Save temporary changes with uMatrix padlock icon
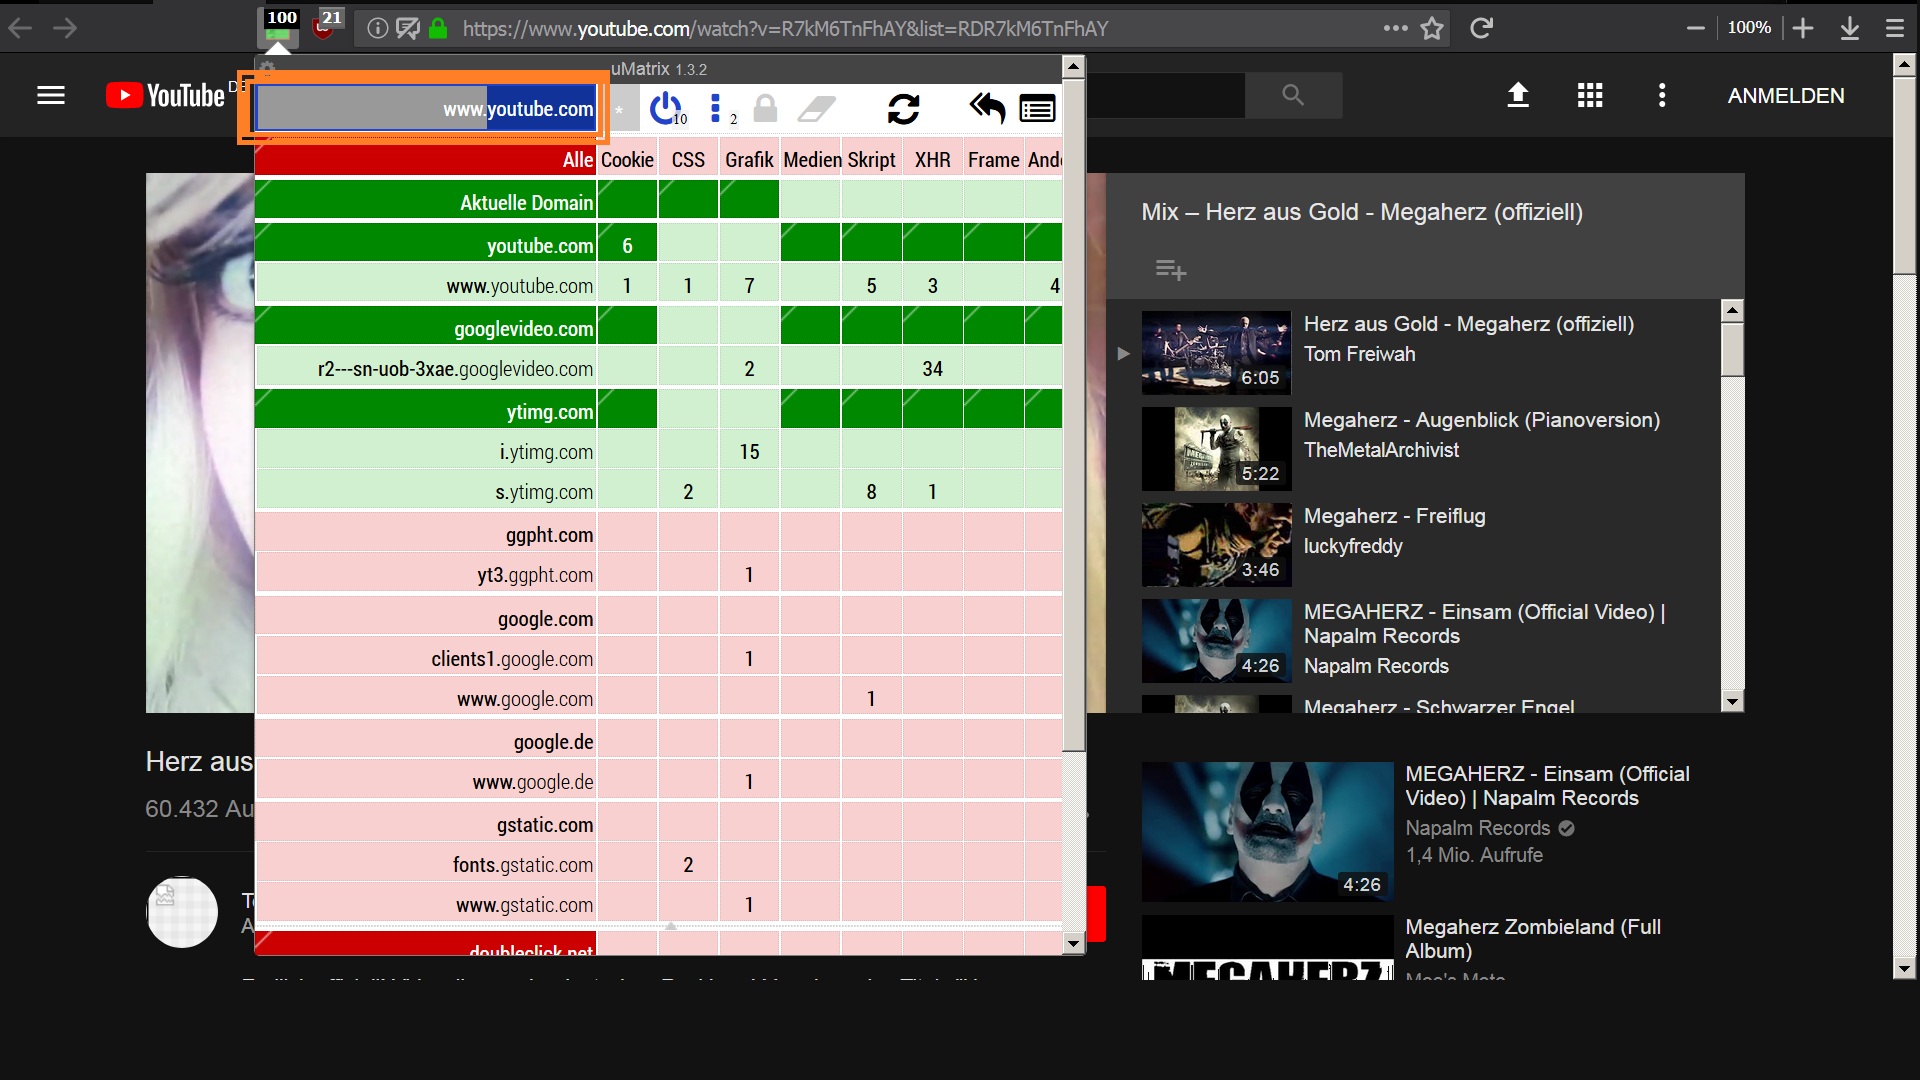 [x=765, y=108]
